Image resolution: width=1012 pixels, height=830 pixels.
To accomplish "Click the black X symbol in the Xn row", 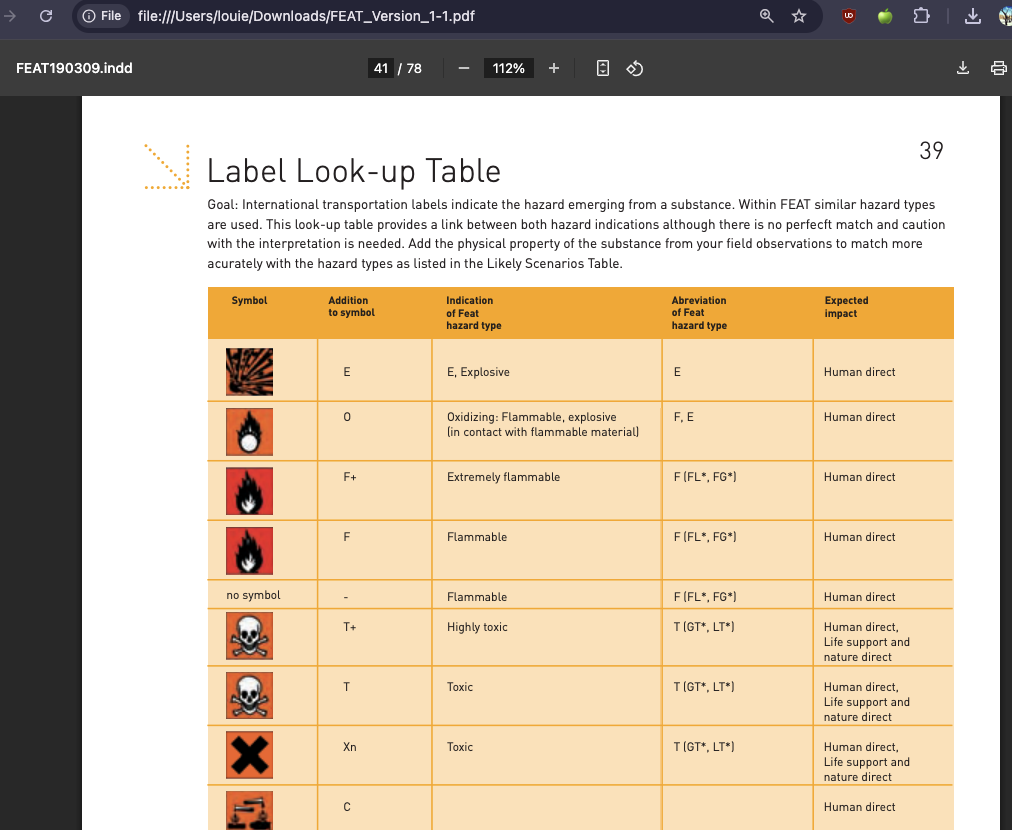I will (249, 756).
